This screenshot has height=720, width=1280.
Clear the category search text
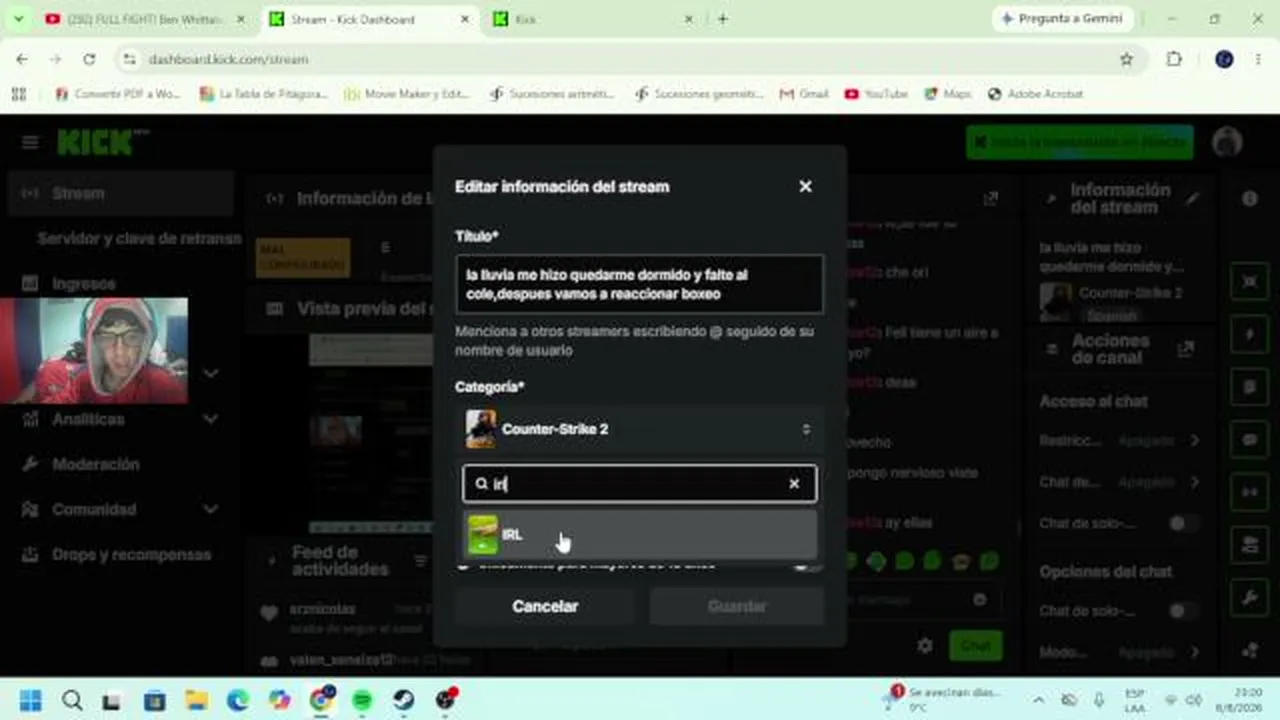pos(794,484)
